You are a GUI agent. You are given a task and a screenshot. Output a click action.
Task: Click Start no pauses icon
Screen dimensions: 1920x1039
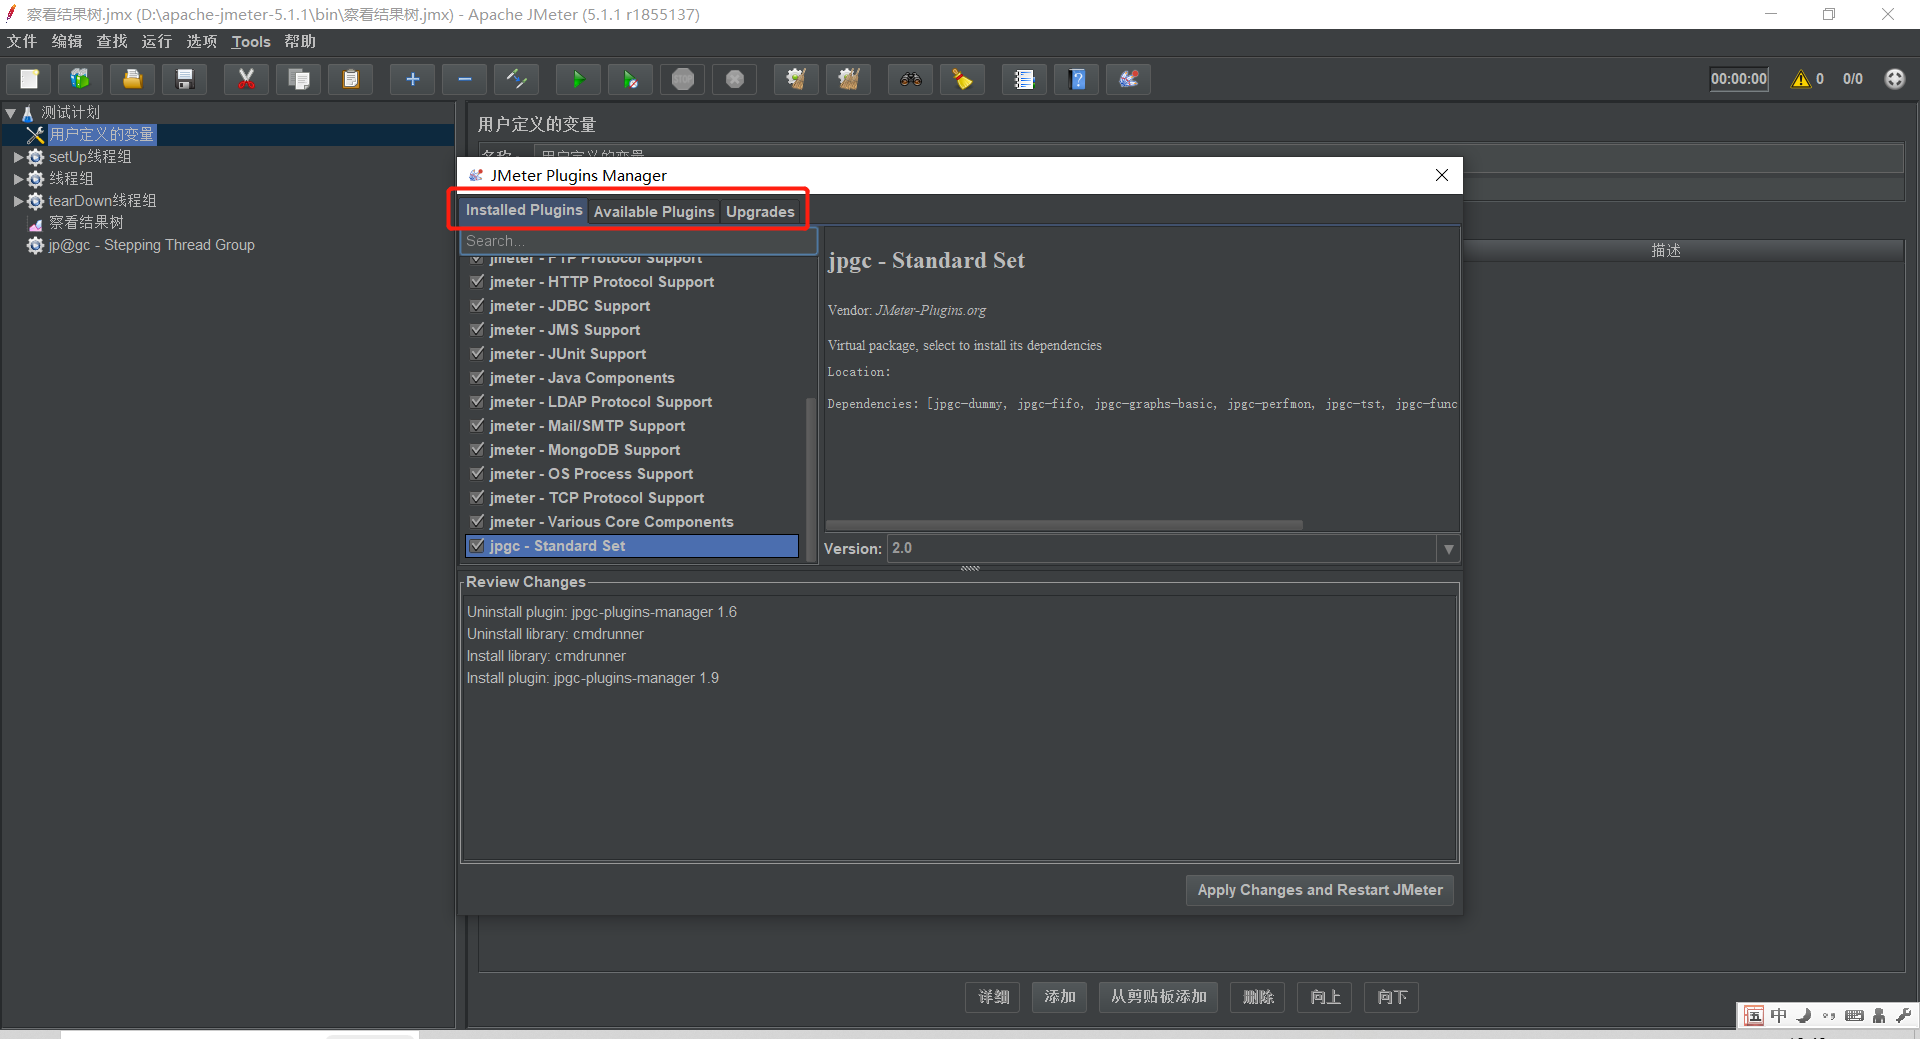pos(630,79)
